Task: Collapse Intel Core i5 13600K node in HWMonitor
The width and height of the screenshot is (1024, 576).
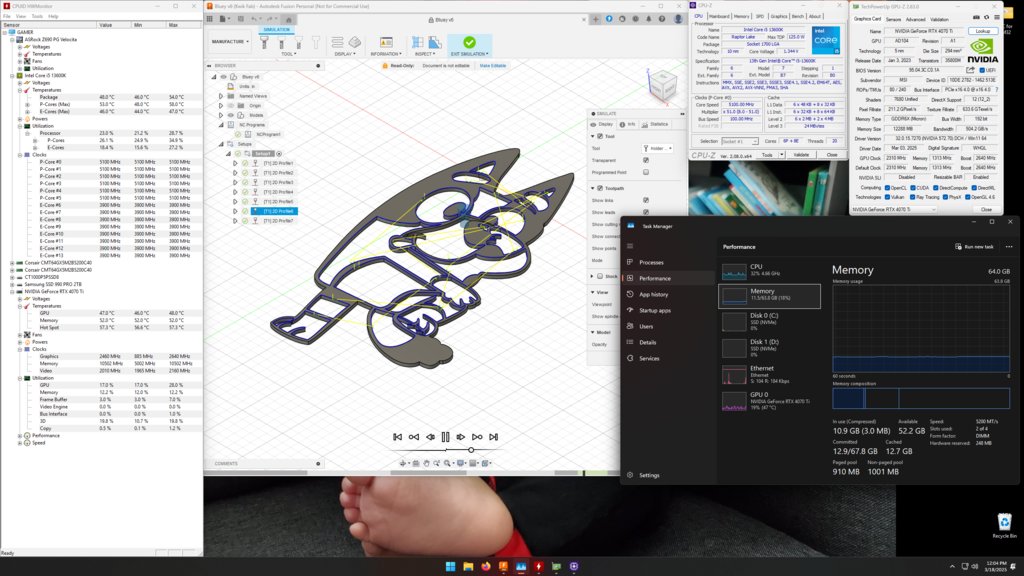Action: point(12,76)
